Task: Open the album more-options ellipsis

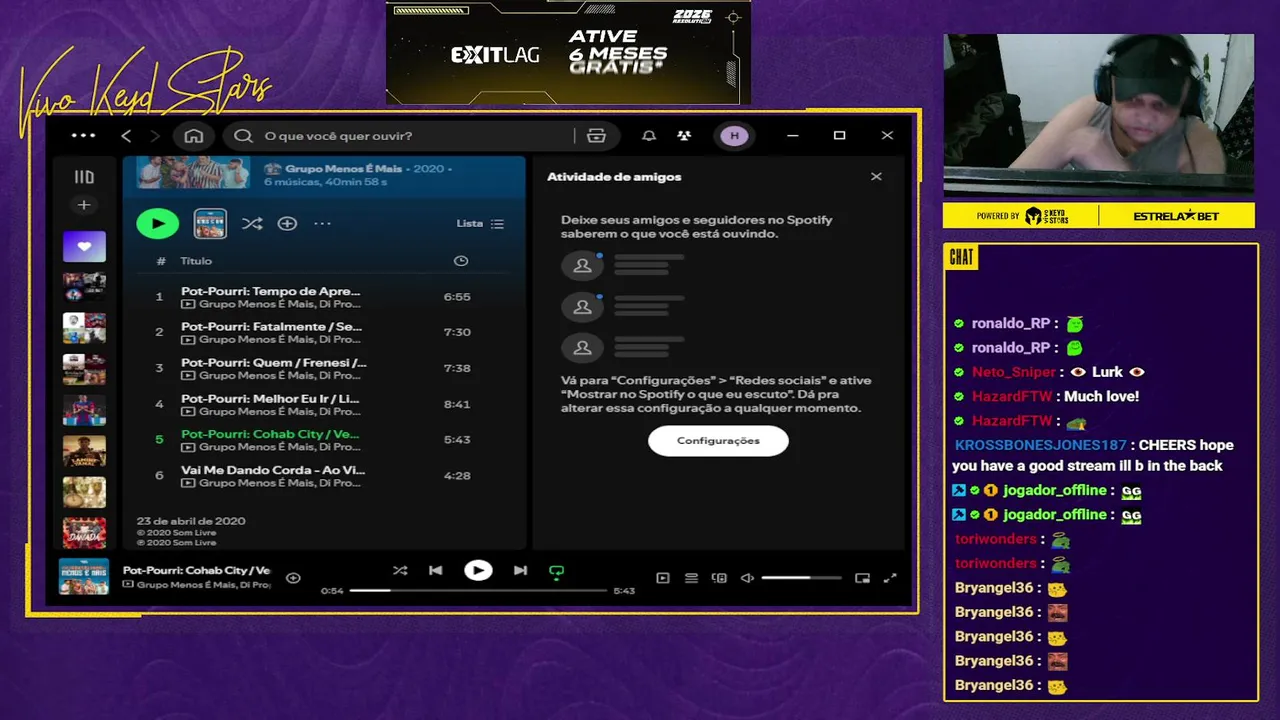Action: (x=322, y=224)
